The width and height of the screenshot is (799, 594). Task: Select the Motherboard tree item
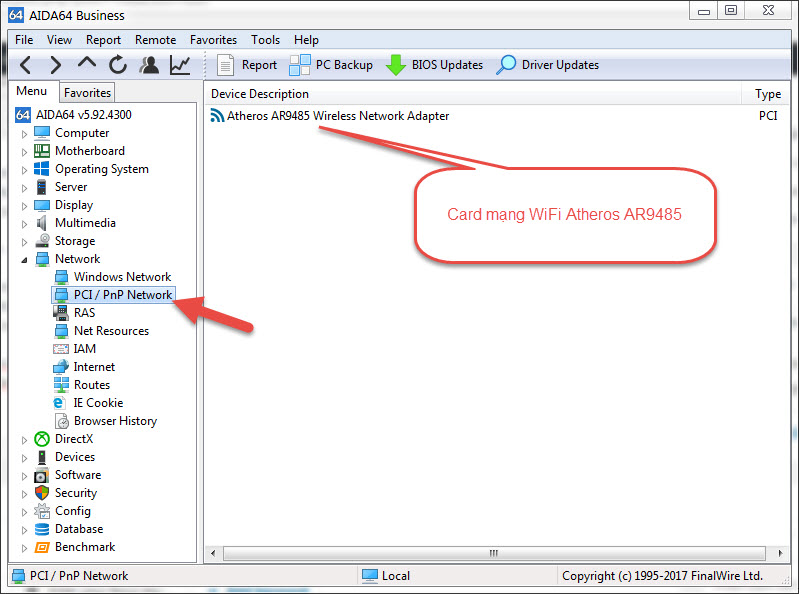tap(90, 151)
